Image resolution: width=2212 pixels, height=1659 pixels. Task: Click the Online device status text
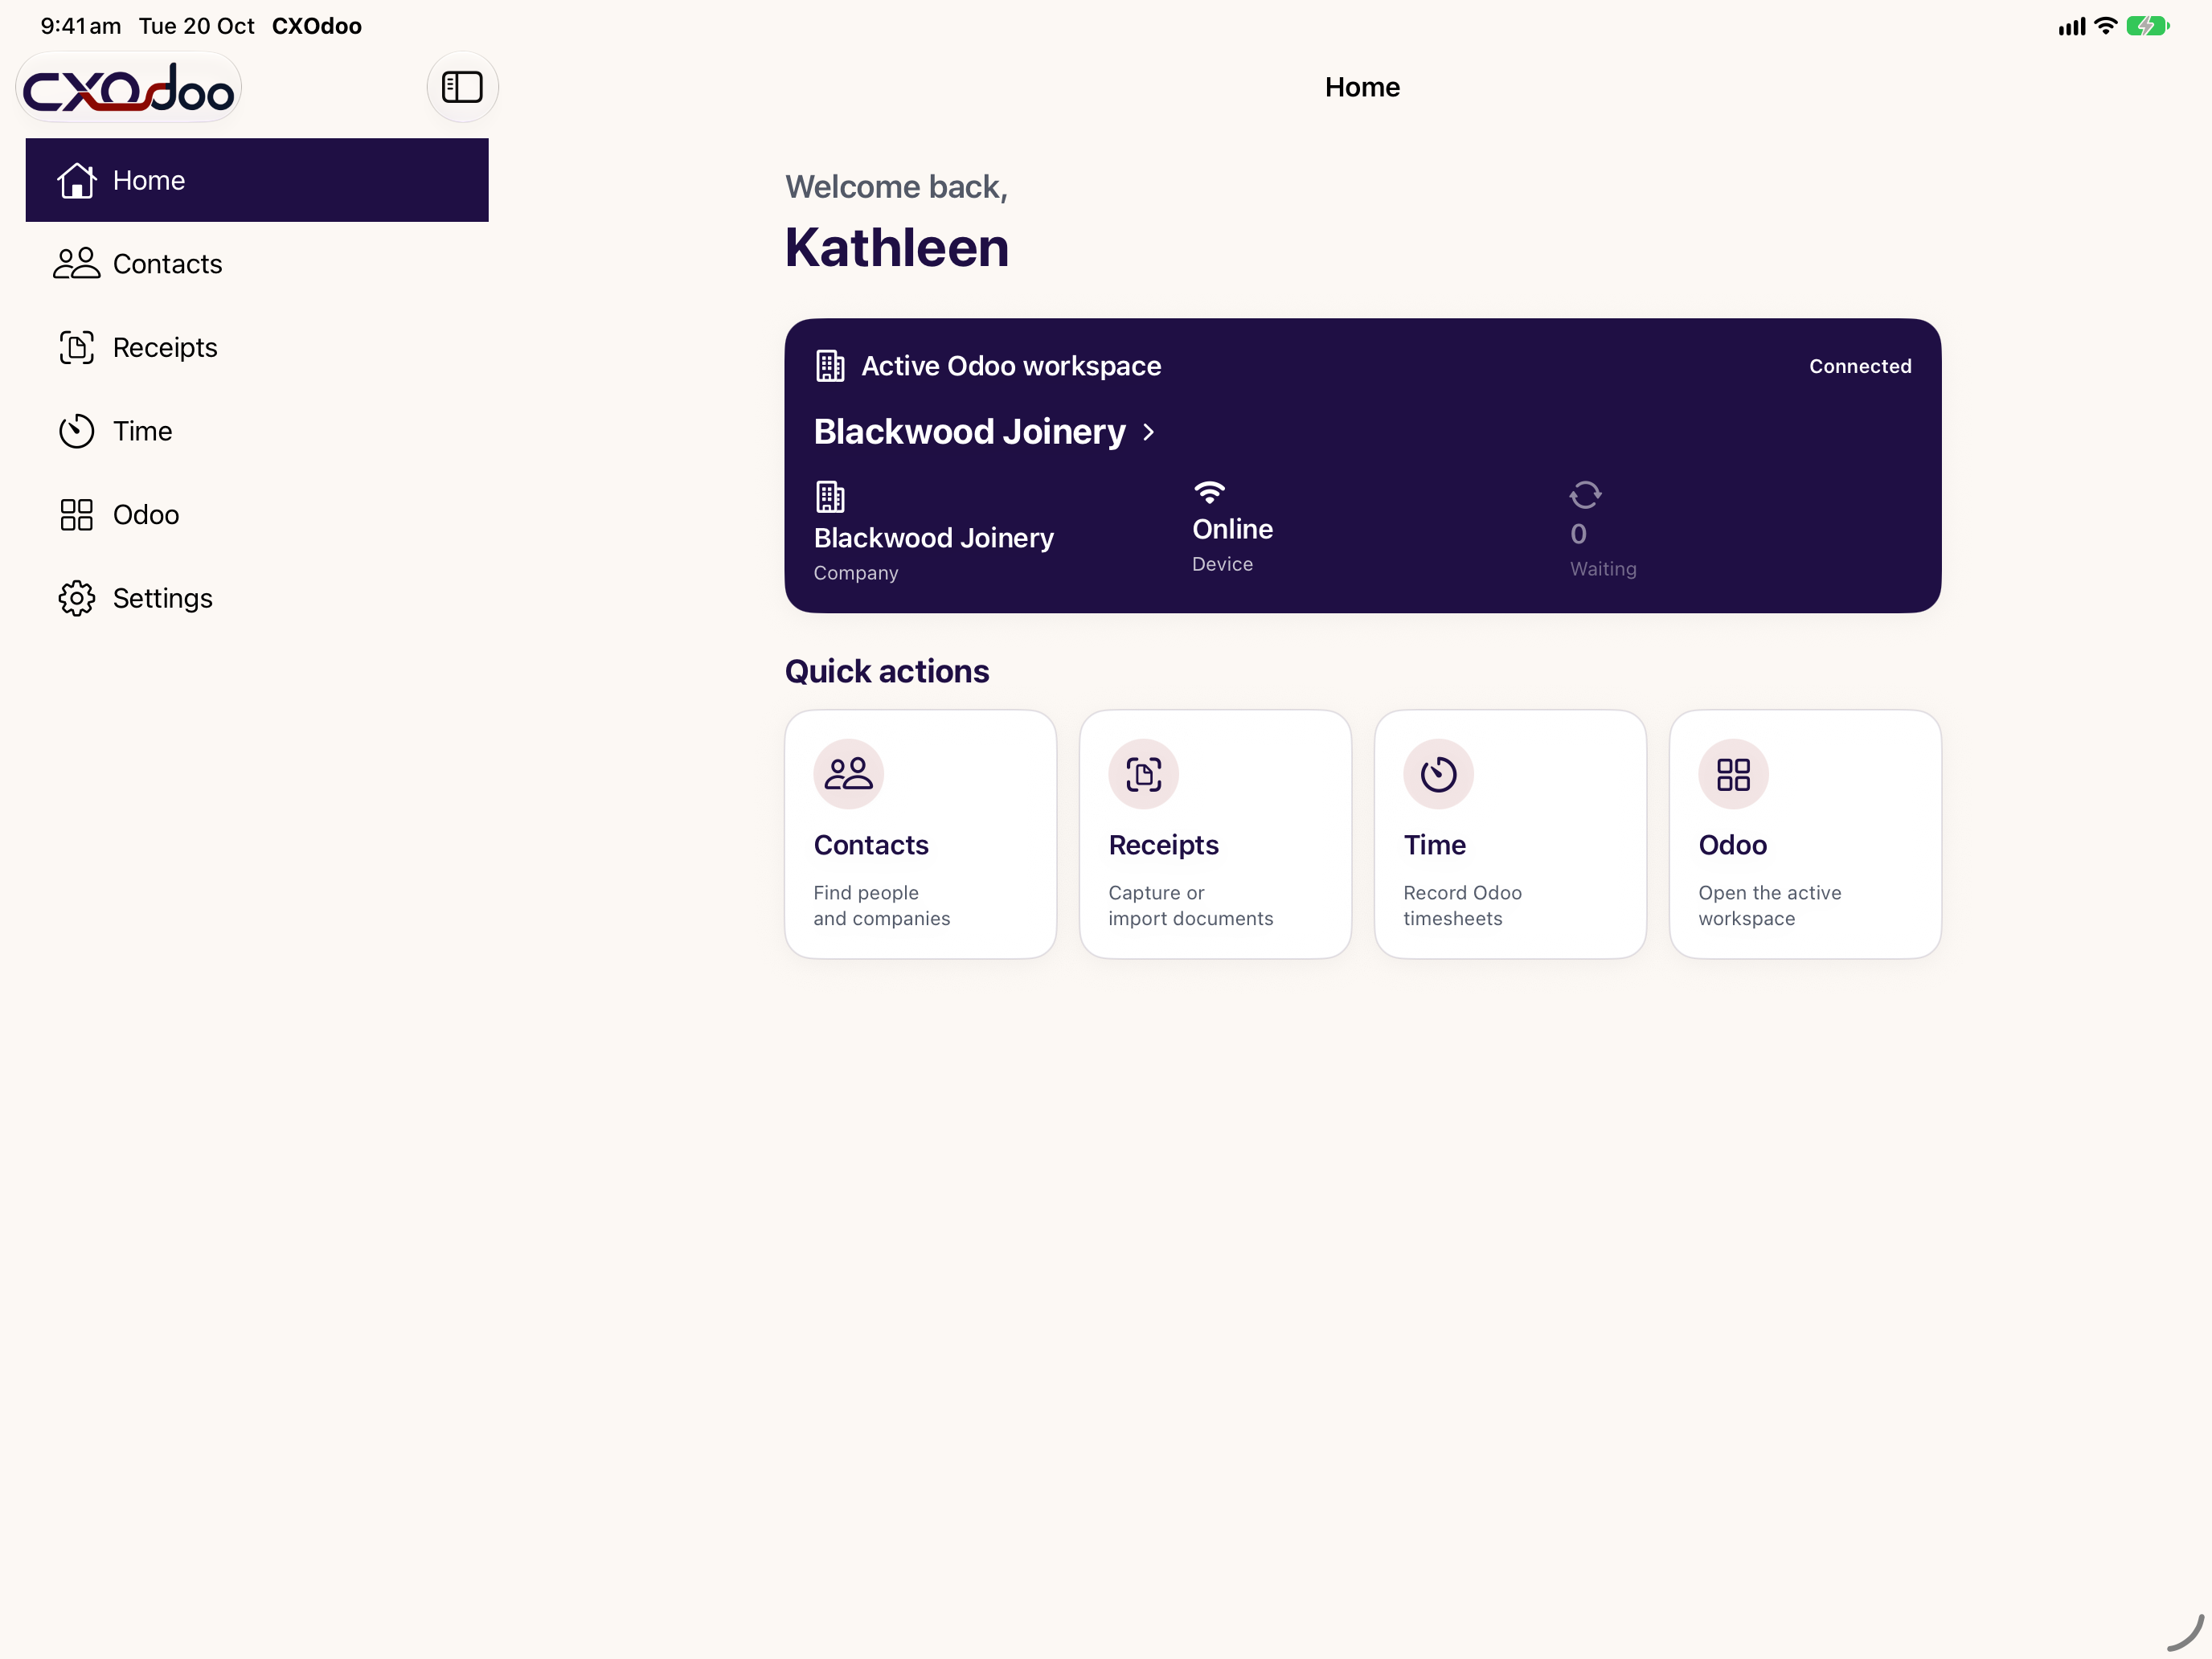click(x=1232, y=529)
